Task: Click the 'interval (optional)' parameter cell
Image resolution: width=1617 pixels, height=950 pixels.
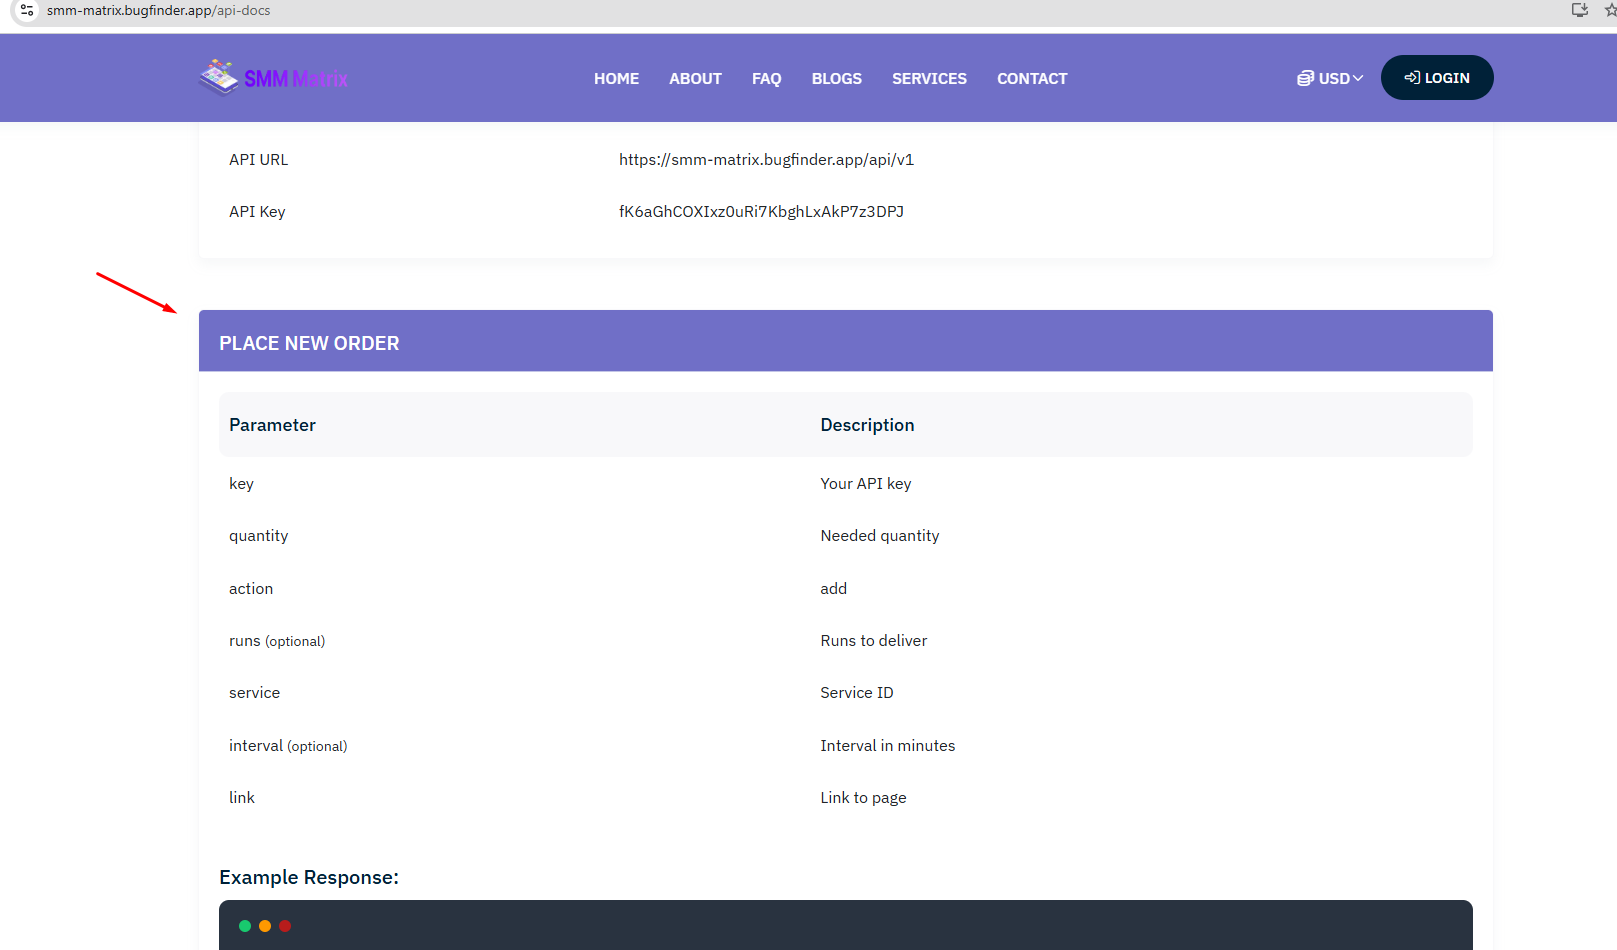Action: point(288,746)
